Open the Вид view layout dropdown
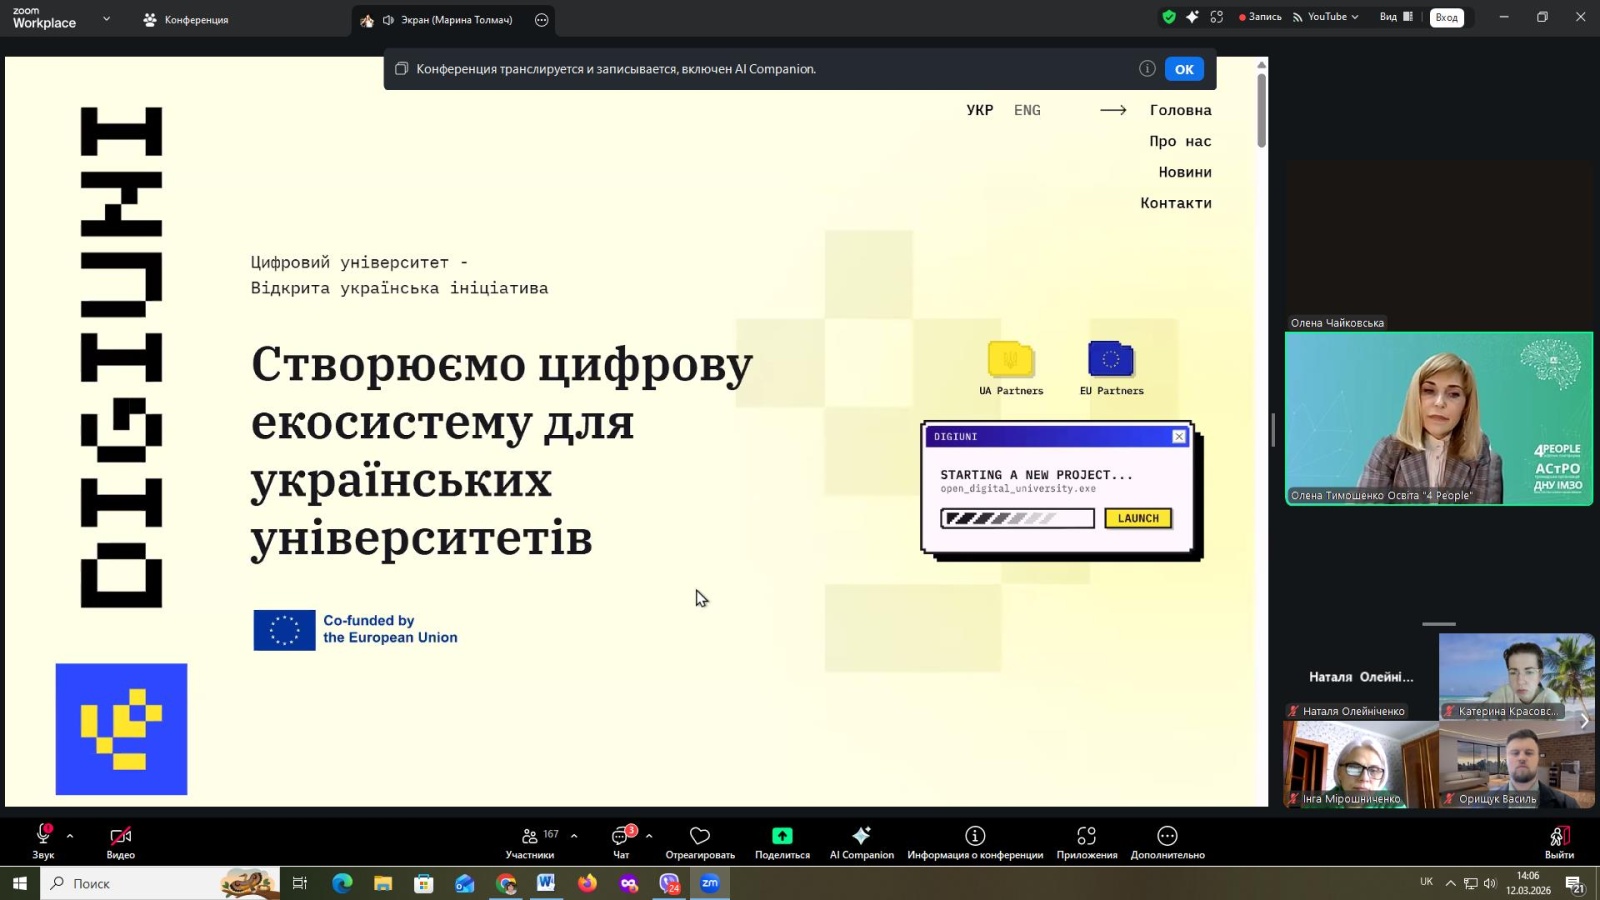The width and height of the screenshot is (1600, 900). point(1396,17)
